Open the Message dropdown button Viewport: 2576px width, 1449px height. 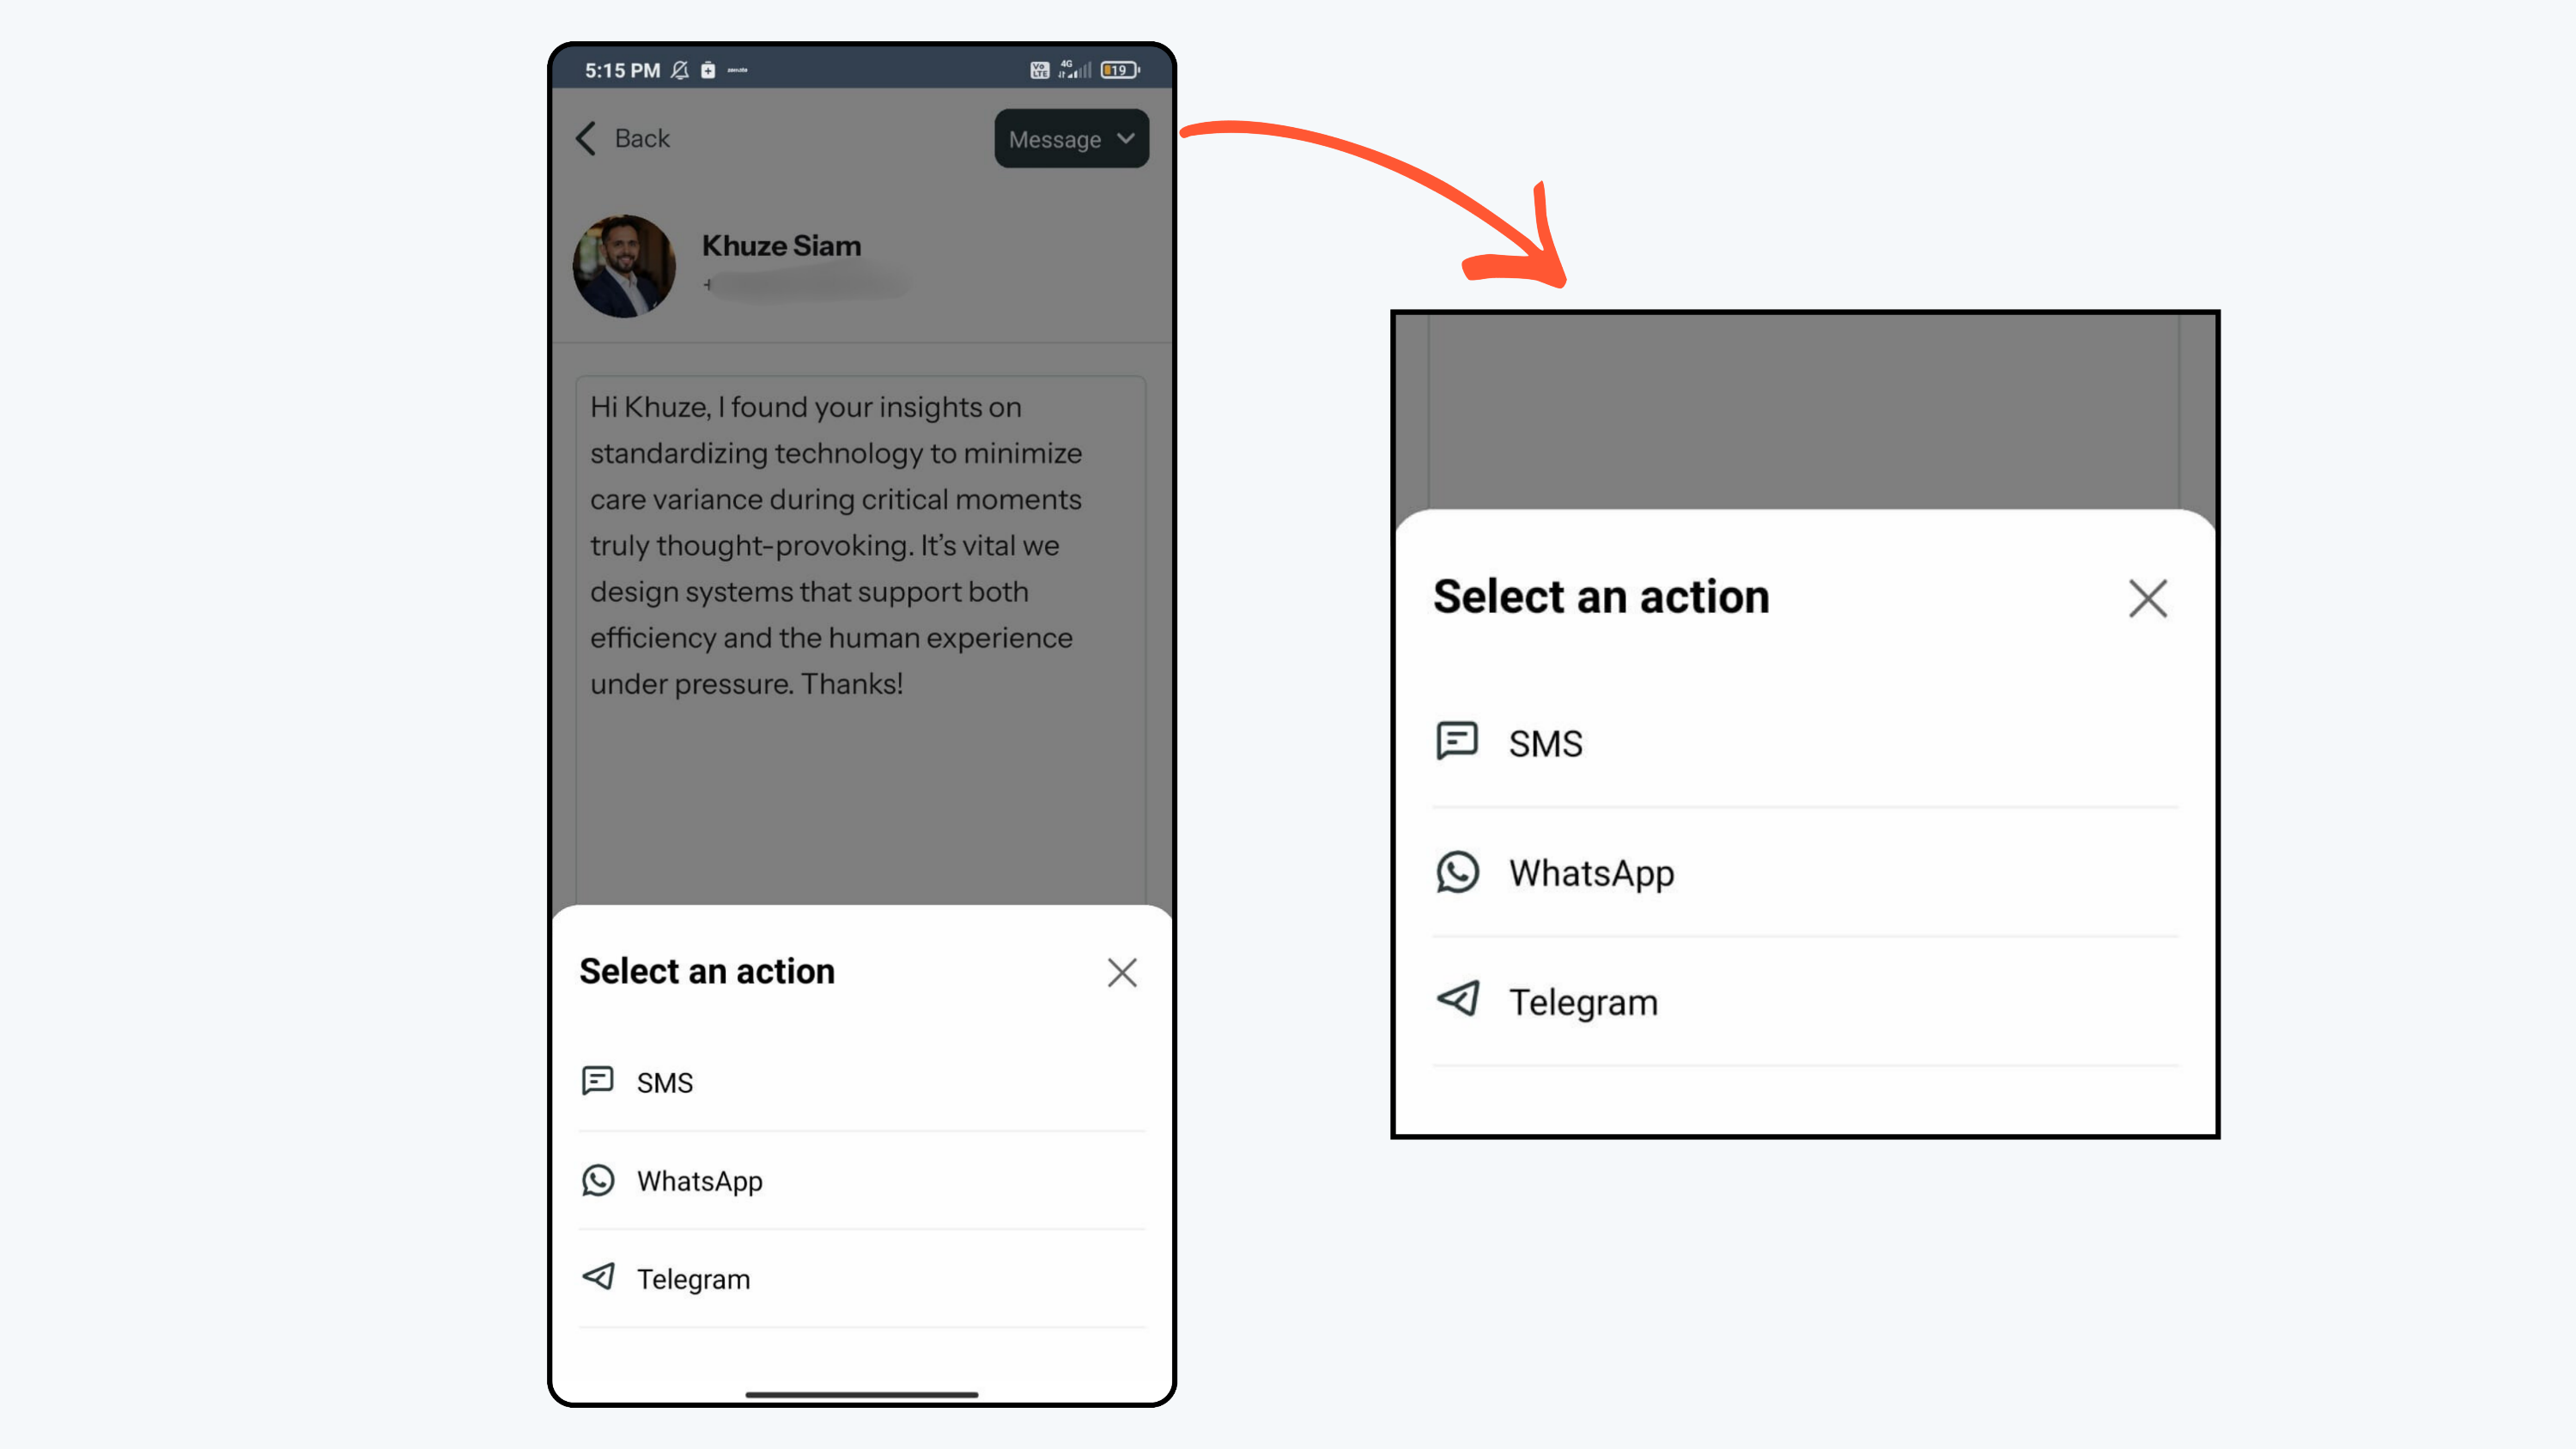[1071, 139]
